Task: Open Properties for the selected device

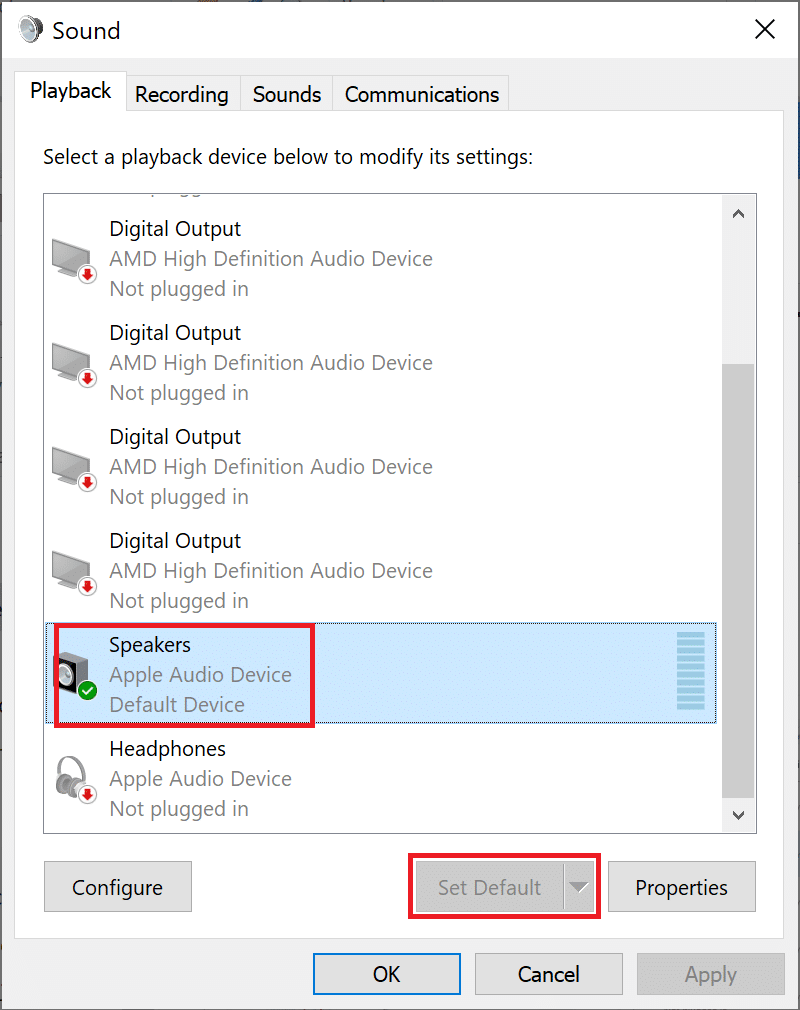Action: click(x=681, y=886)
